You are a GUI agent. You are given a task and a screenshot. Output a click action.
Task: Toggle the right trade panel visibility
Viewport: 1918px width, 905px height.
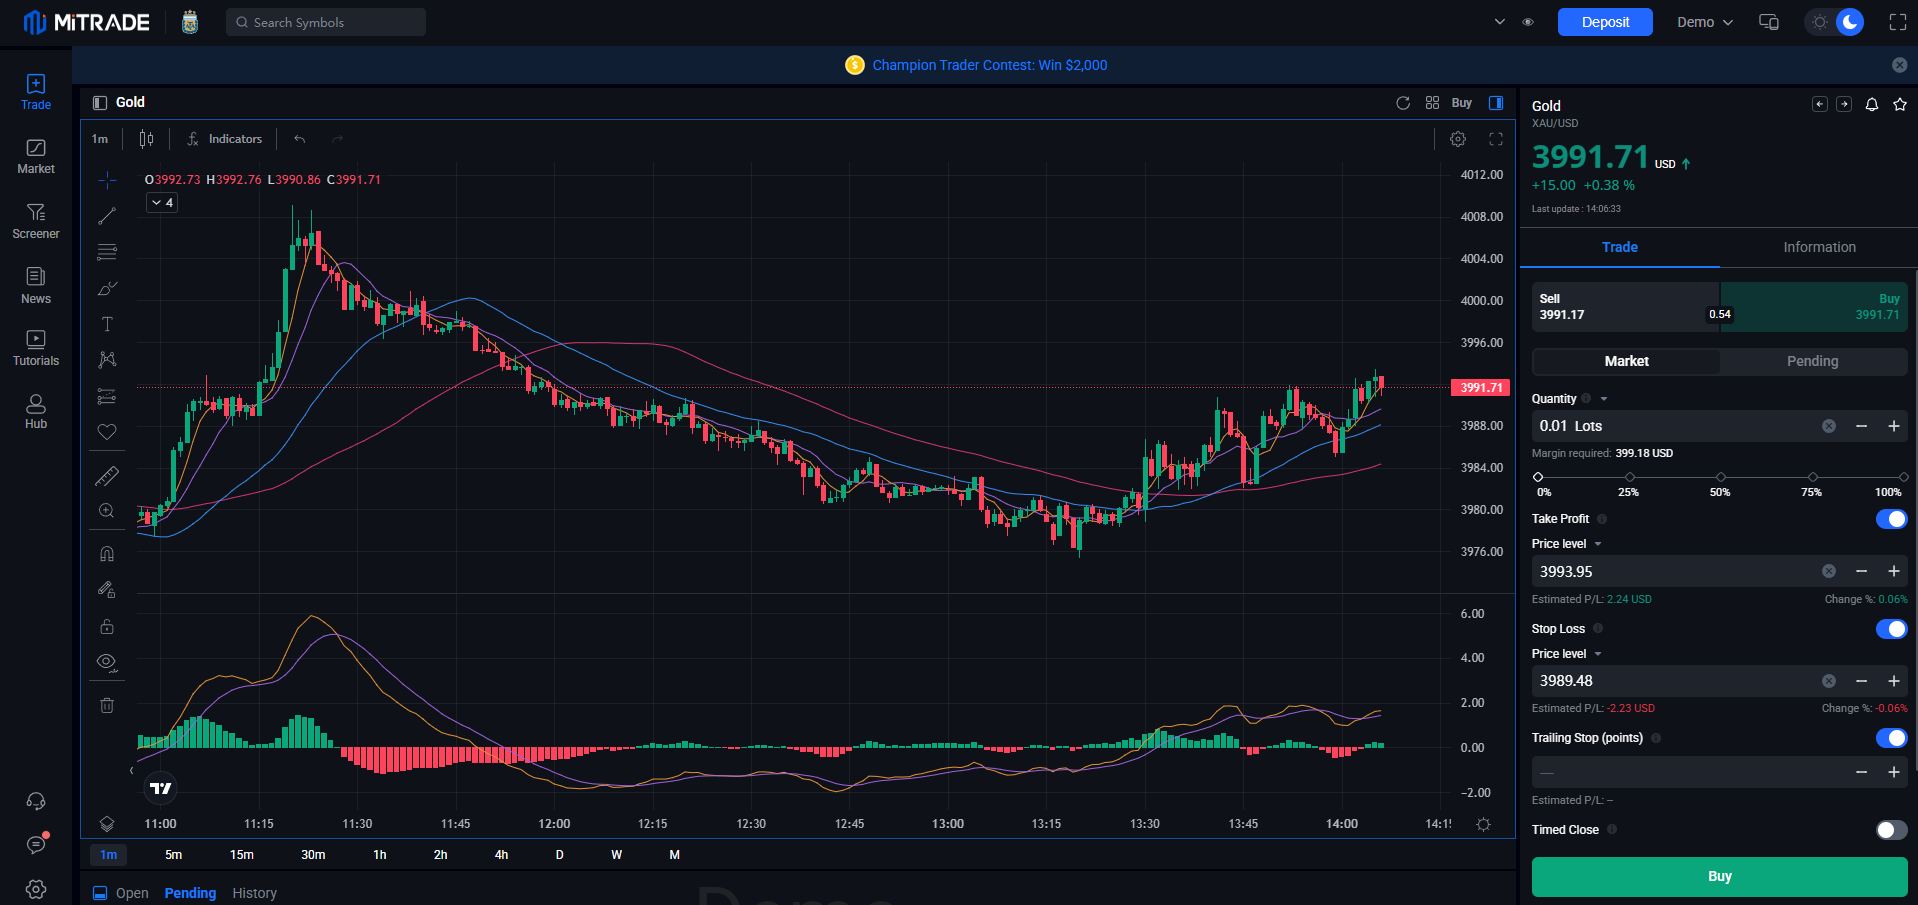(x=1496, y=103)
